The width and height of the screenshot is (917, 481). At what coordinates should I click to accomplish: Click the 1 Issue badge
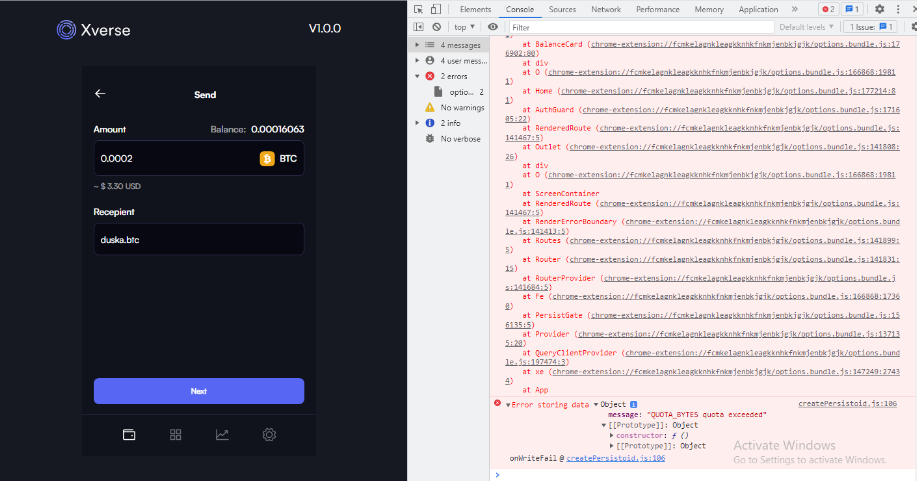871,27
